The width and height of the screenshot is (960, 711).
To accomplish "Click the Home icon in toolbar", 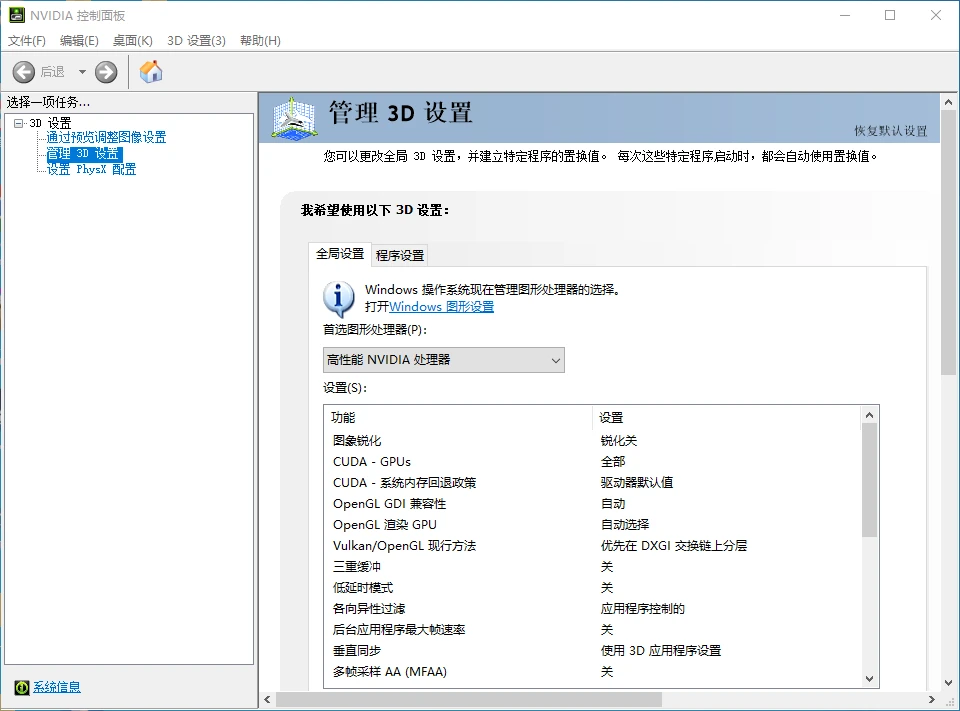I will 151,72.
